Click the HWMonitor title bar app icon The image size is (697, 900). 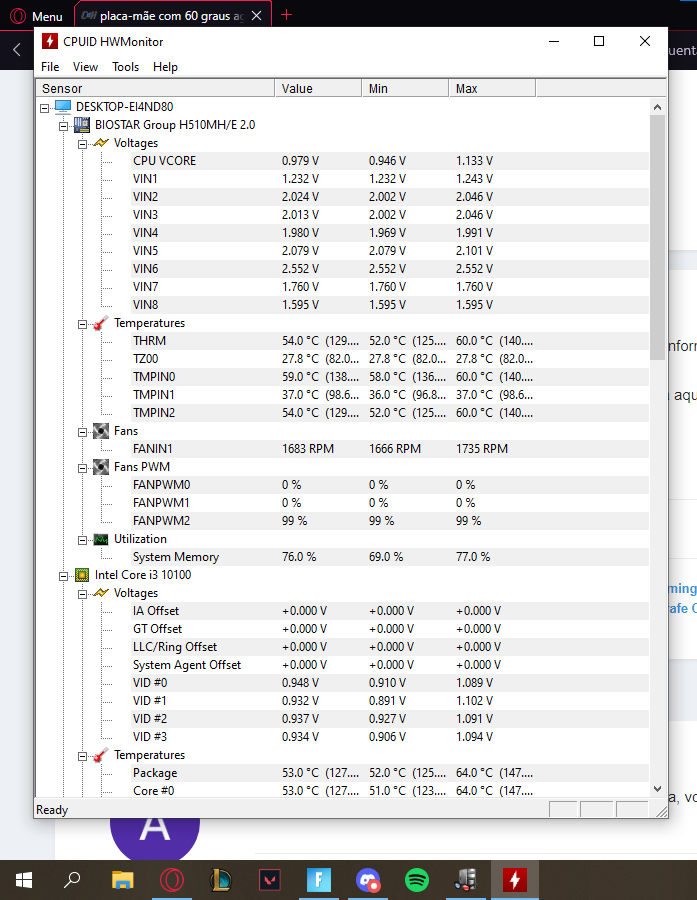(50, 41)
